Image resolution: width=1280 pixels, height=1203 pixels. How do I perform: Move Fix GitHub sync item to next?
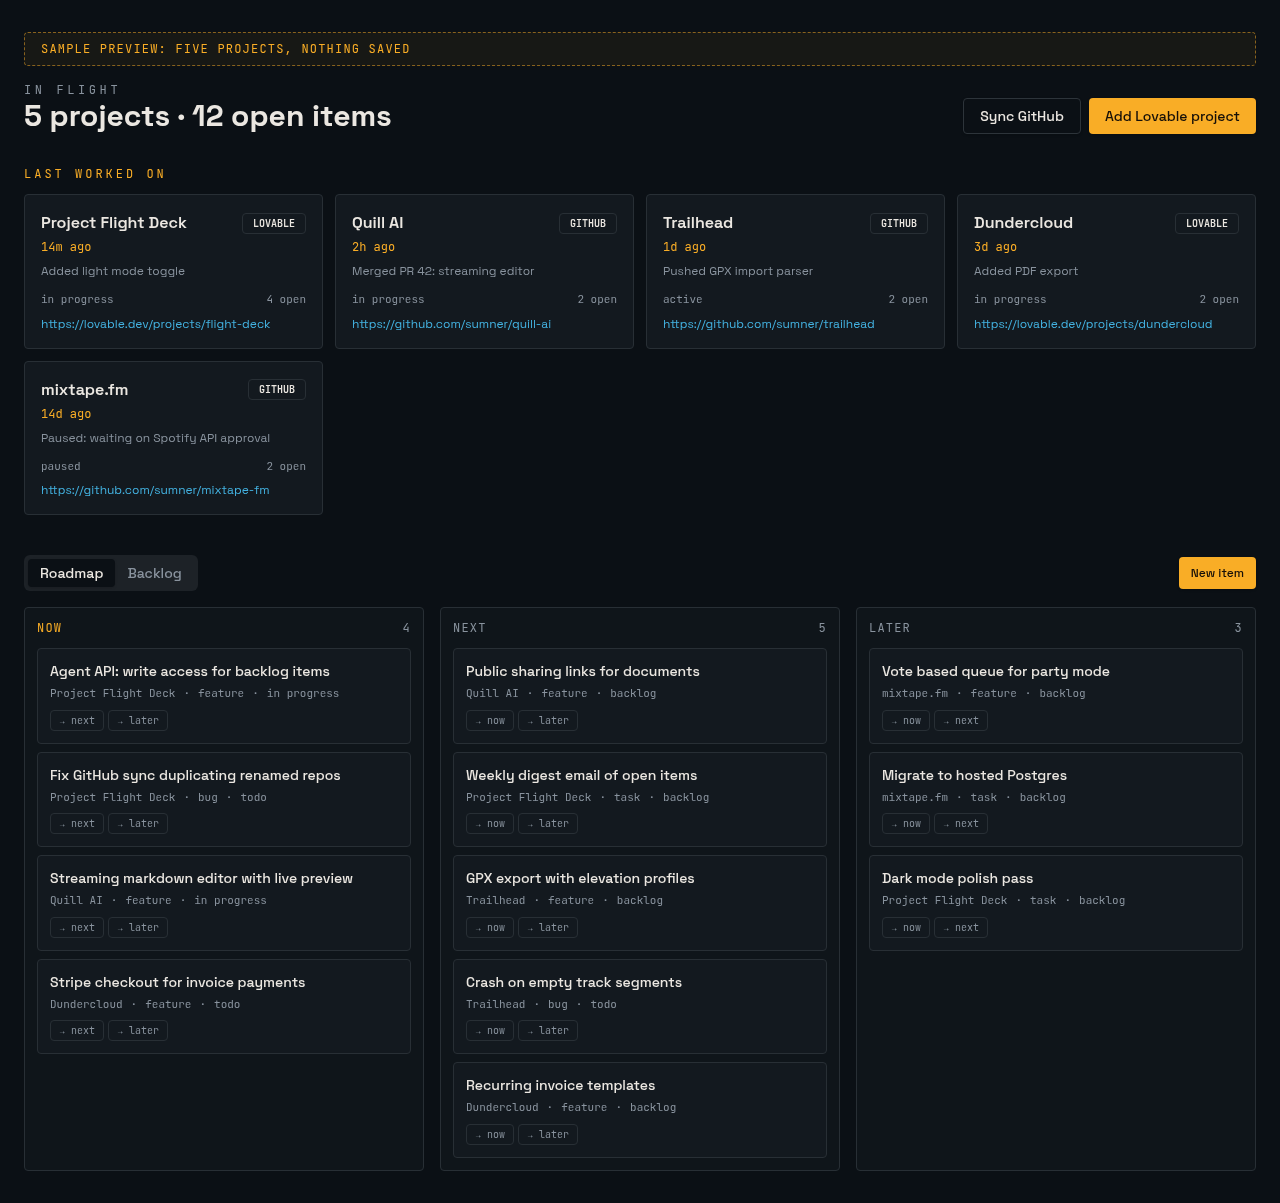point(77,823)
